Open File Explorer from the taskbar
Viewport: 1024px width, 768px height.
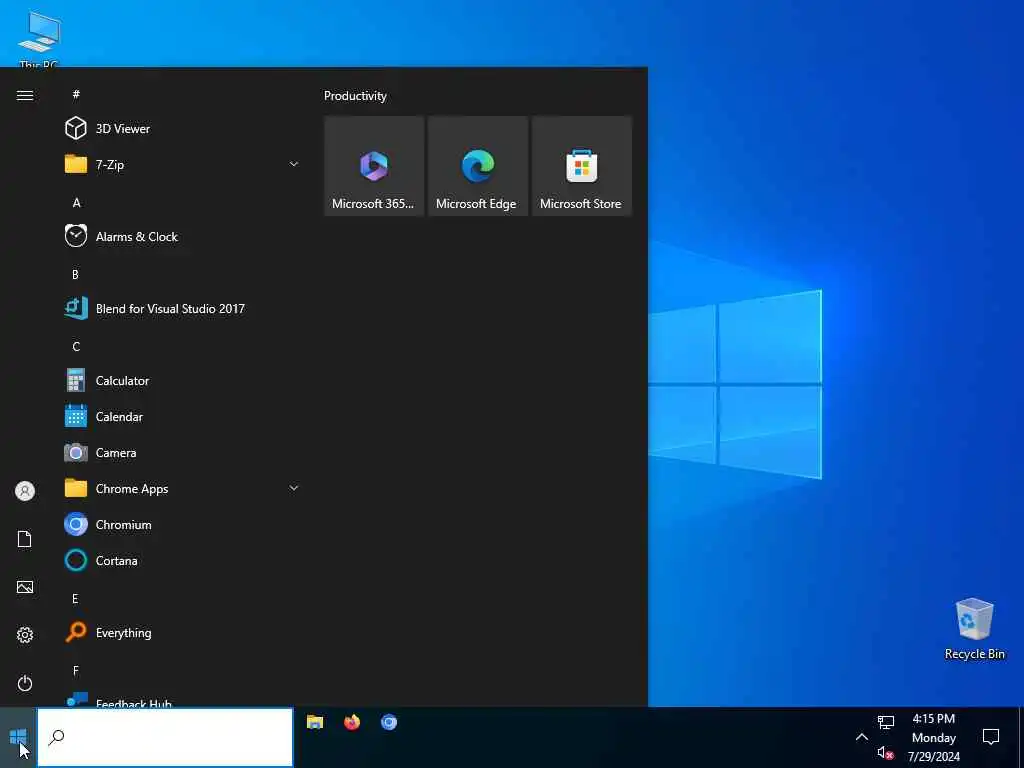point(315,722)
